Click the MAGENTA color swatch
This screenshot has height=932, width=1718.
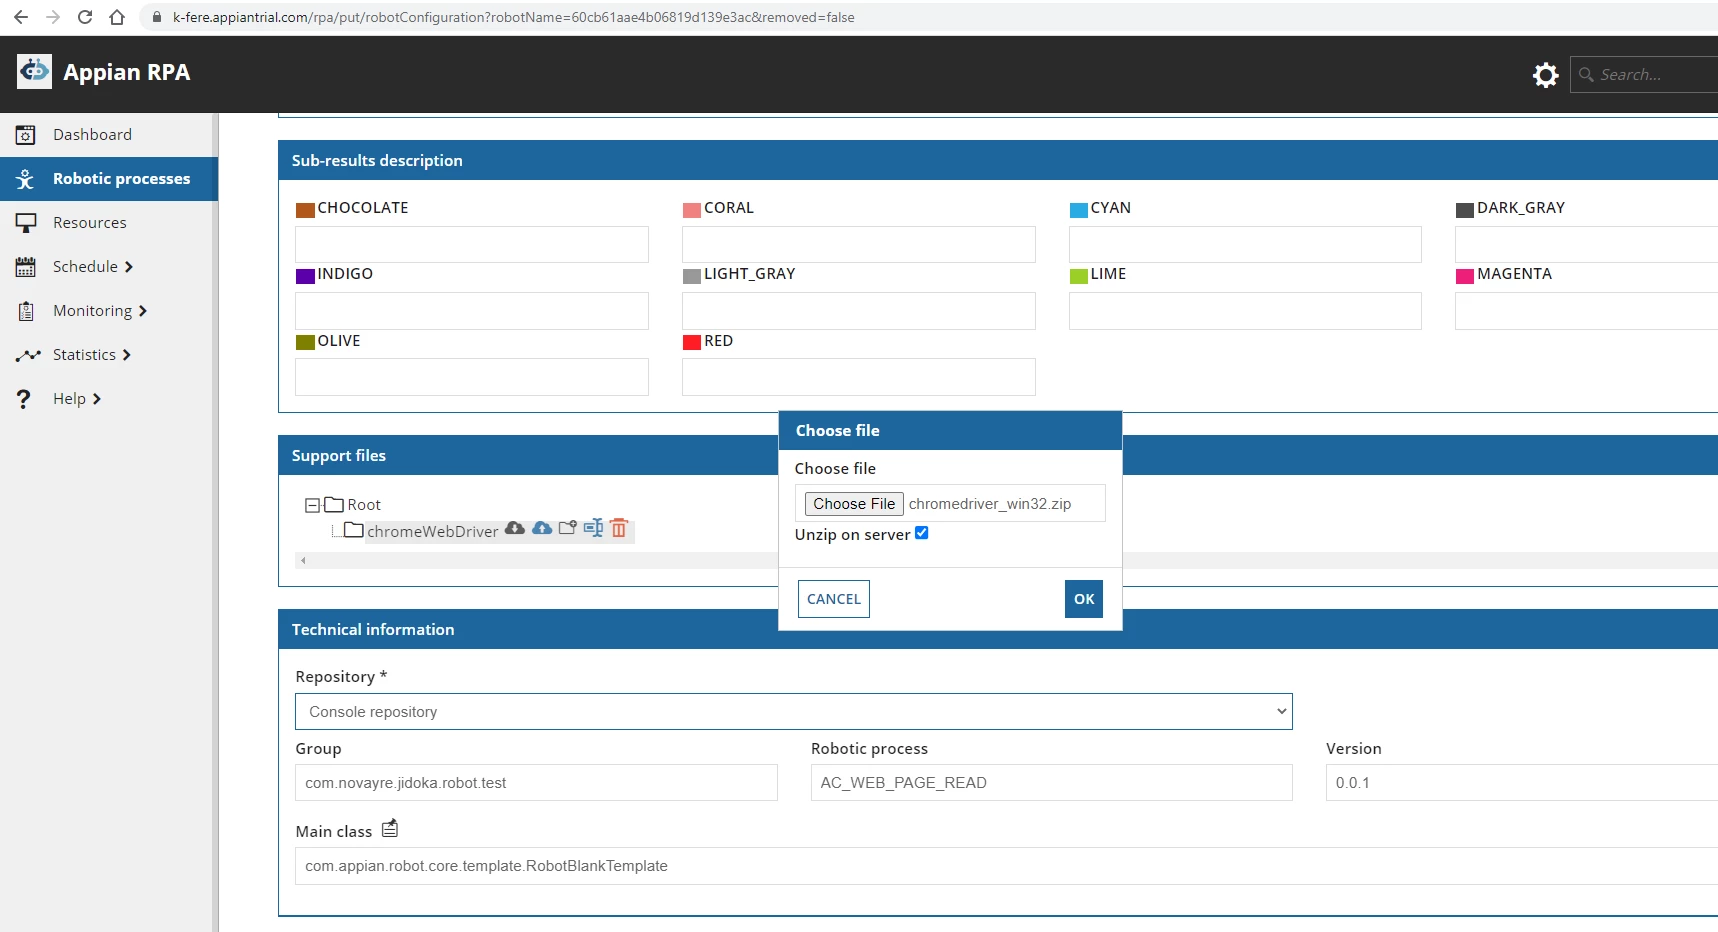click(x=1465, y=276)
